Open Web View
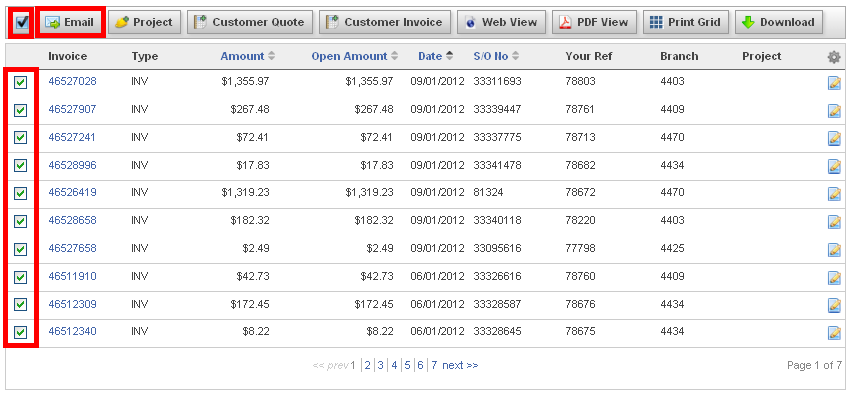 [501, 22]
